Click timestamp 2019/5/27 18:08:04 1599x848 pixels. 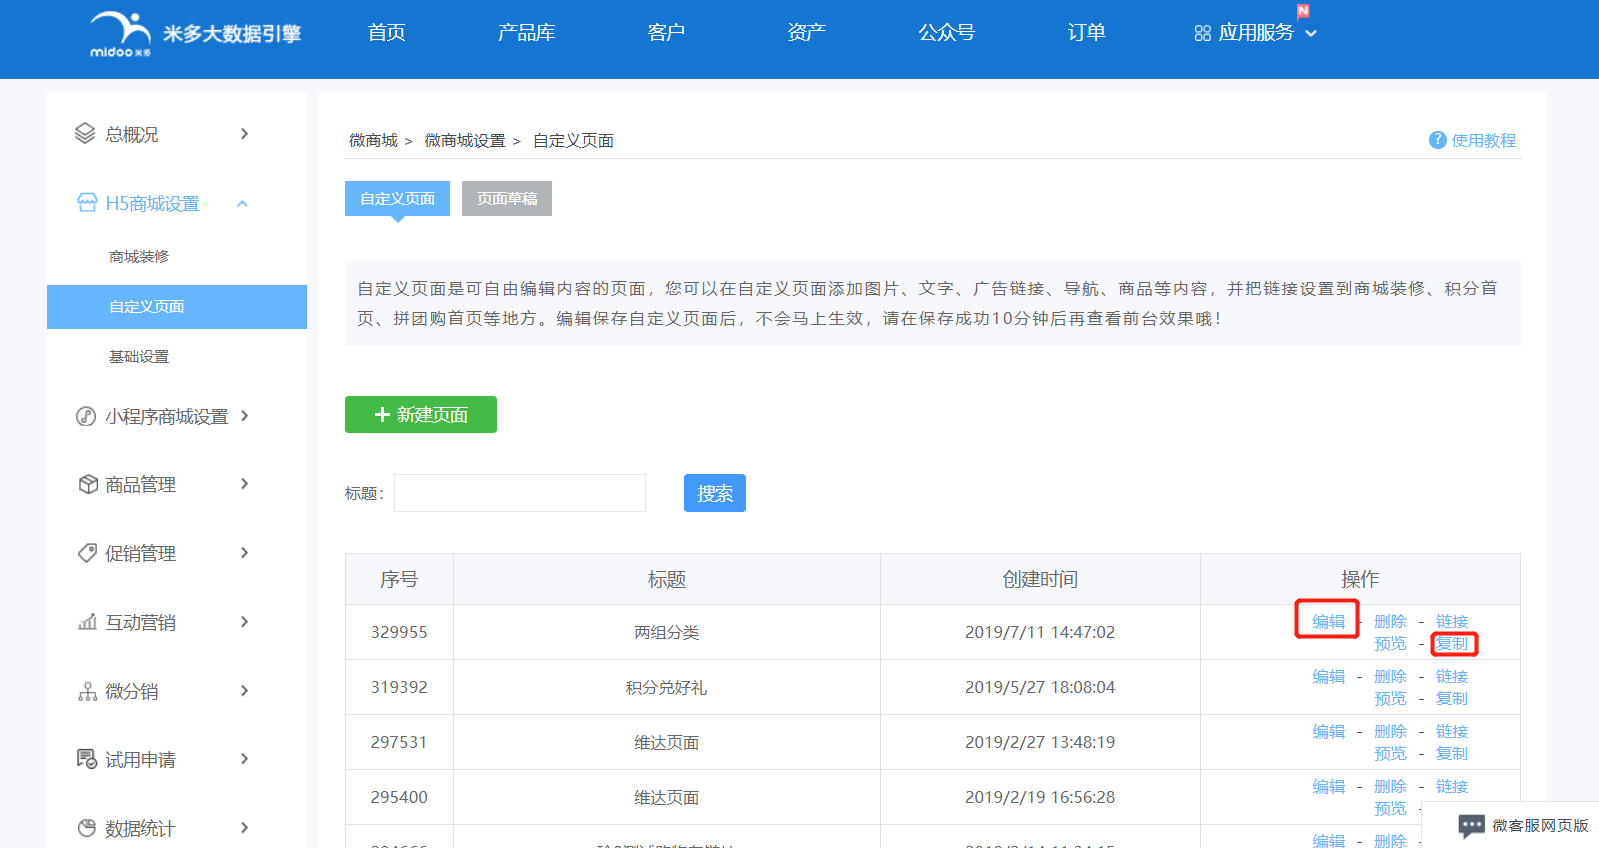(x=1040, y=687)
